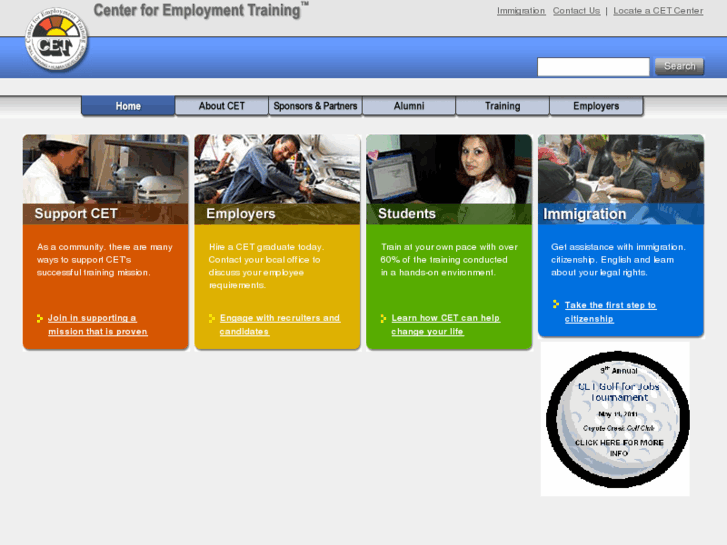Image resolution: width=727 pixels, height=545 pixels.
Task: Click yellow arrow bullet beside Learn how CET
Action: (x=383, y=318)
